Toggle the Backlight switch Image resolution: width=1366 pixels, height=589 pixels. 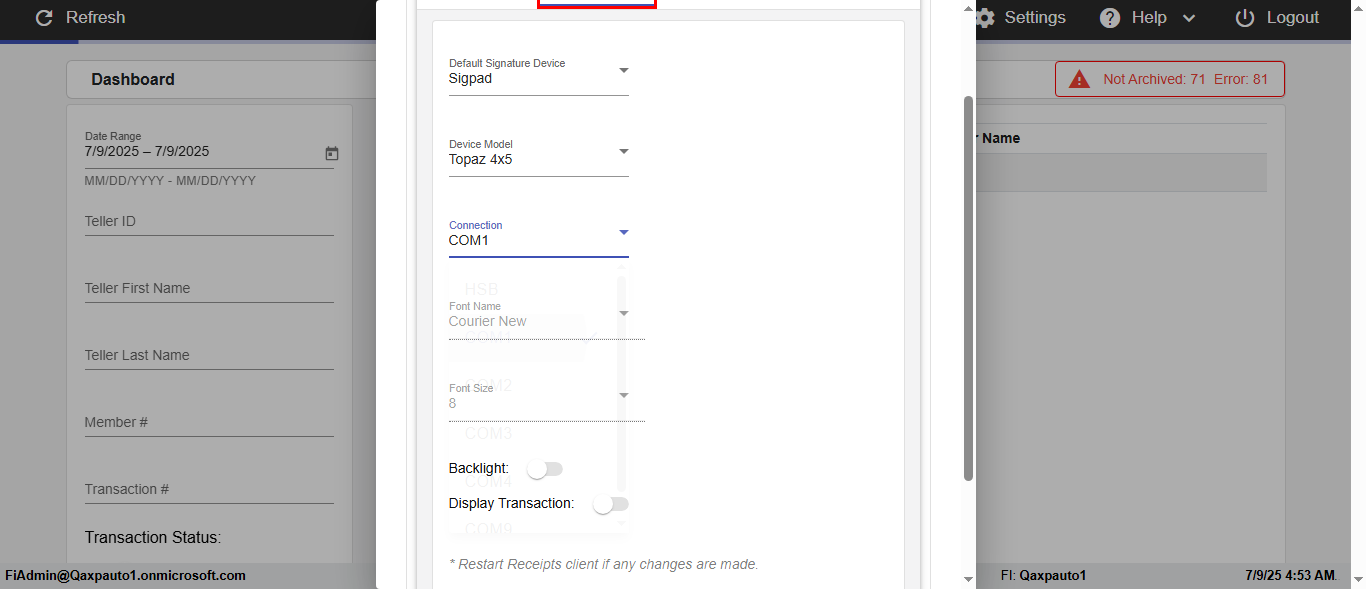(545, 469)
